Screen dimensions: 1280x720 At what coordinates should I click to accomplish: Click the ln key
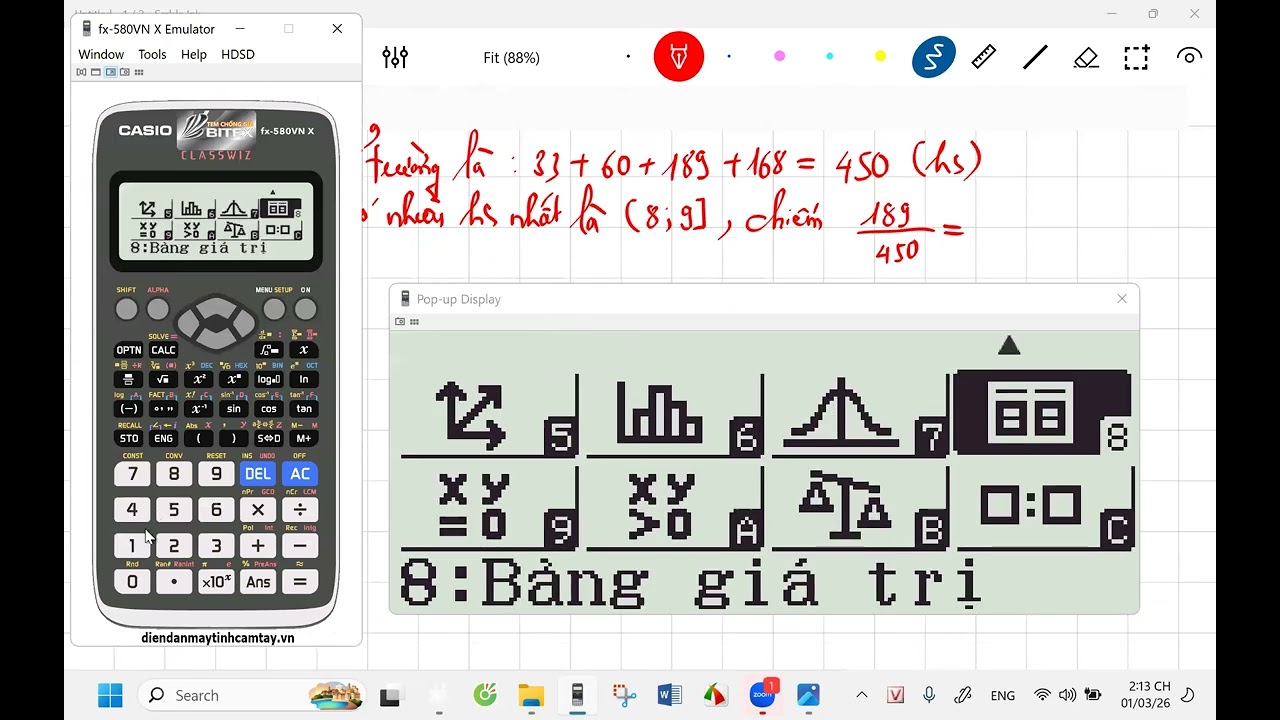point(304,380)
